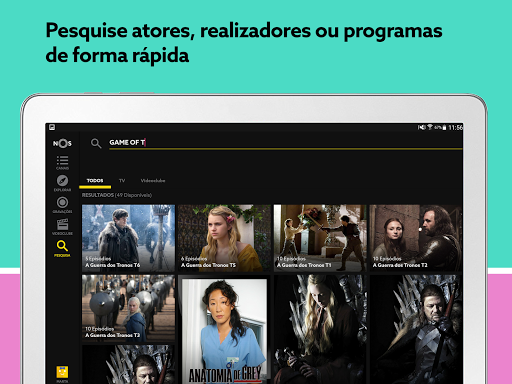
Task: Open A Guerra dos Tronos T6 thumbnail
Action: (x=128, y=238)
